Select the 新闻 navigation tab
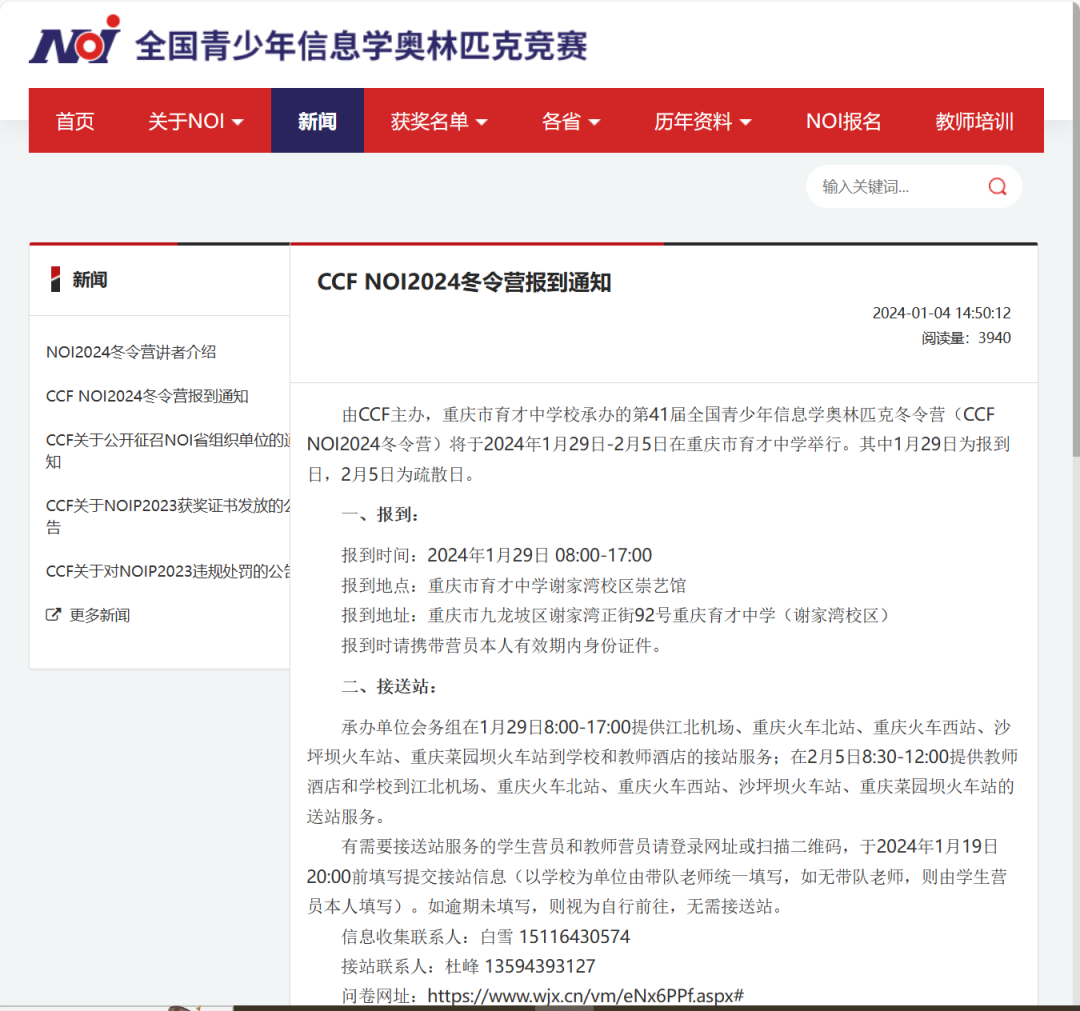Screen dimensions: 1080x1011 (x=318, y=121)
